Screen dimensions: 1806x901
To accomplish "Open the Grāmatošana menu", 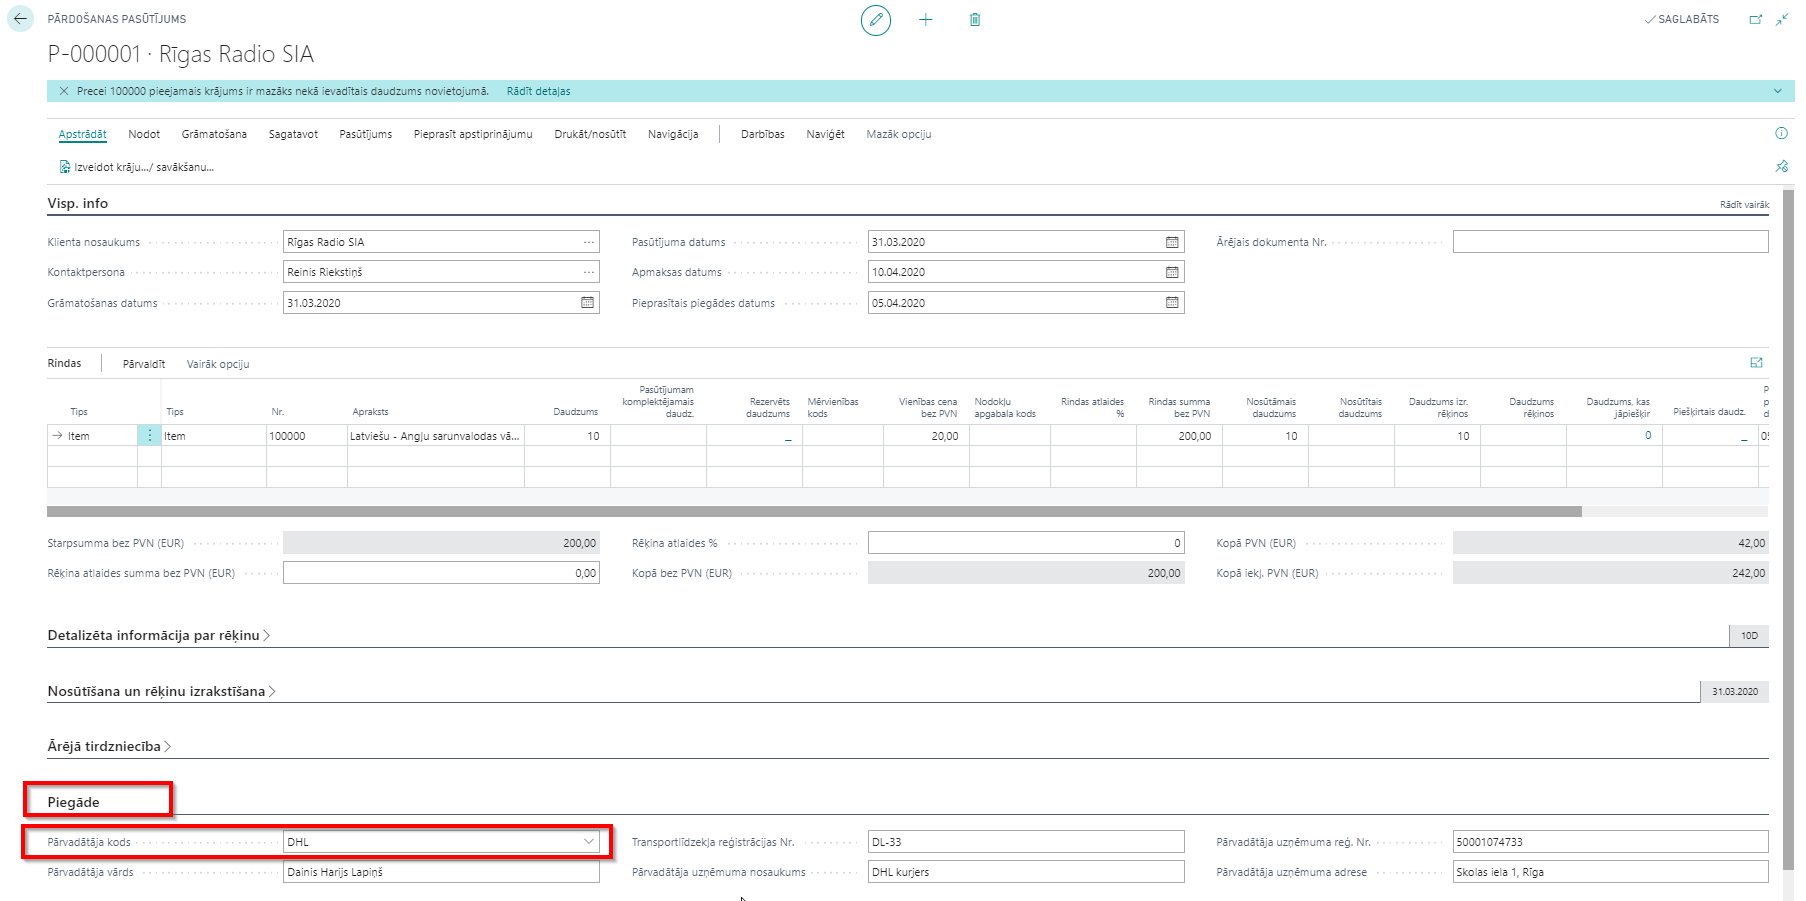I will (214, 134).
